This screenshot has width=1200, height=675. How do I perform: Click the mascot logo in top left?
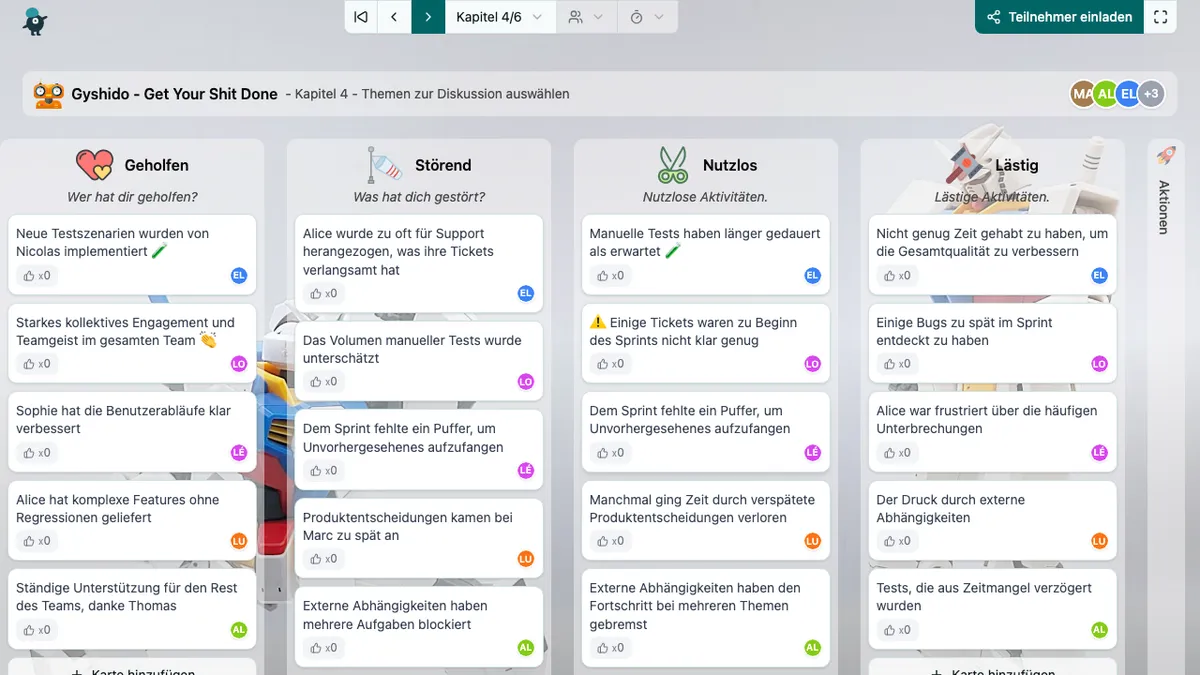point(35,20)
